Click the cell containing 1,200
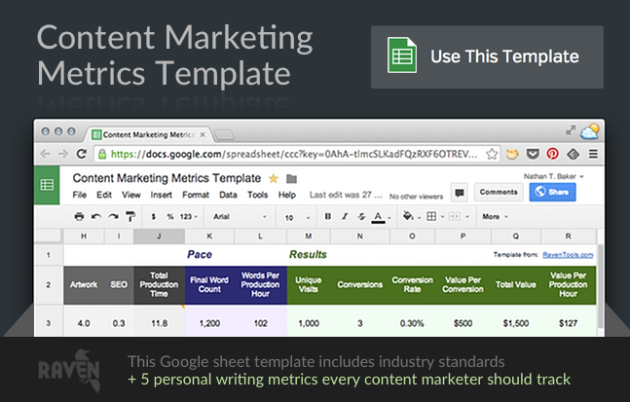Screen dimensions: 630x402 point(209,323)
